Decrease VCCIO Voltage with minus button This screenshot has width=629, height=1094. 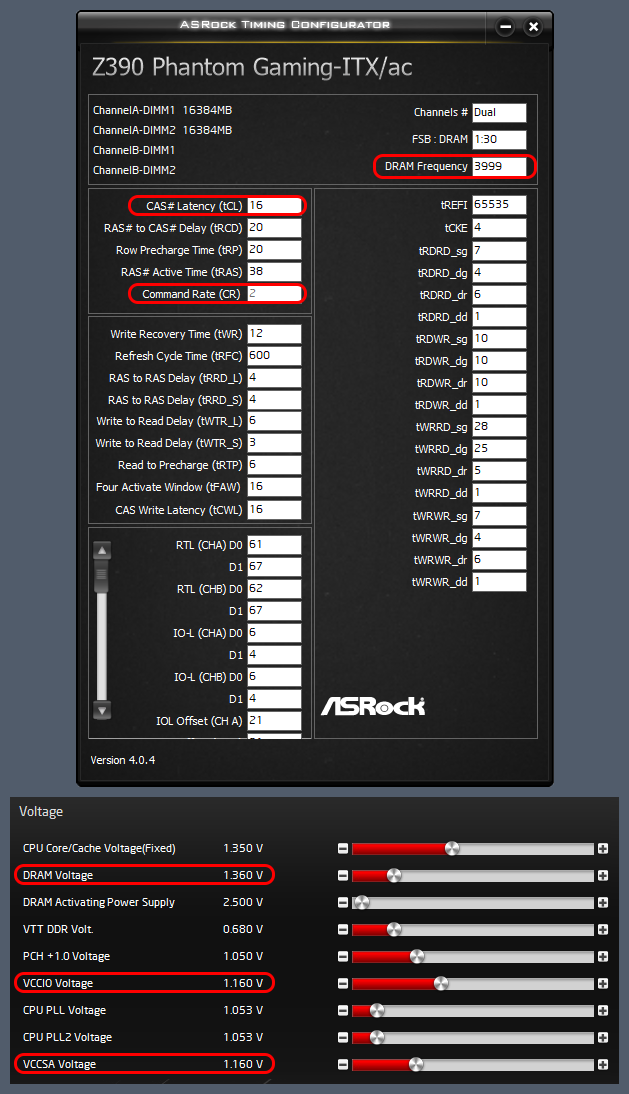342,983
